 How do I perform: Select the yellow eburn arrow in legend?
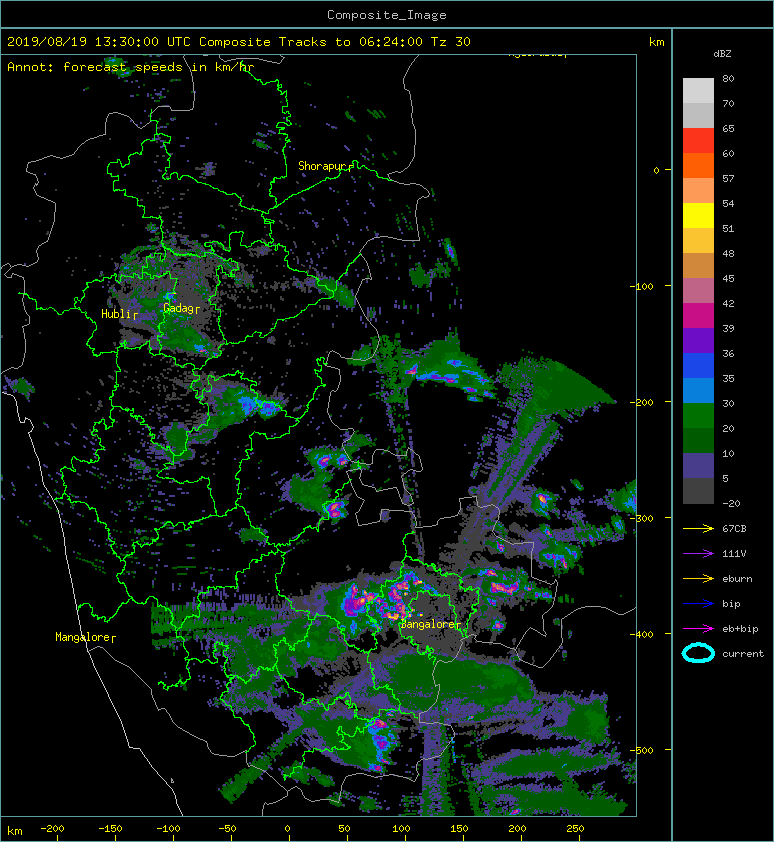(698, 579)
